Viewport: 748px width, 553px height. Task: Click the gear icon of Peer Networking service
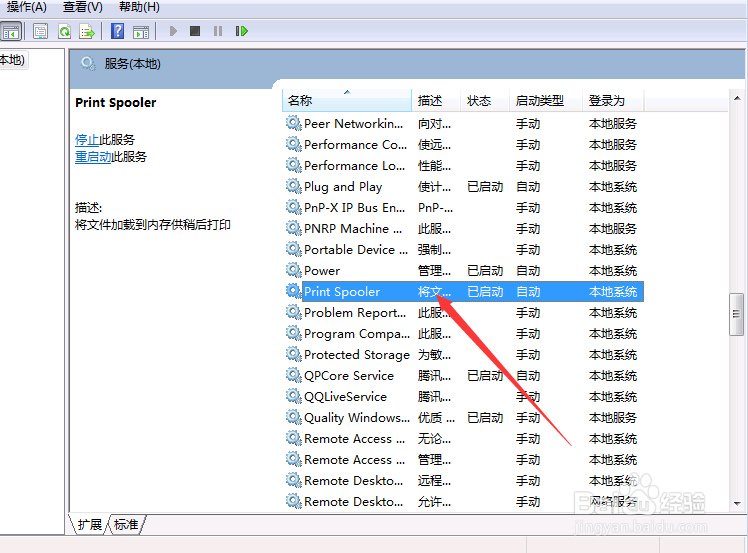(x=293, y=123)
